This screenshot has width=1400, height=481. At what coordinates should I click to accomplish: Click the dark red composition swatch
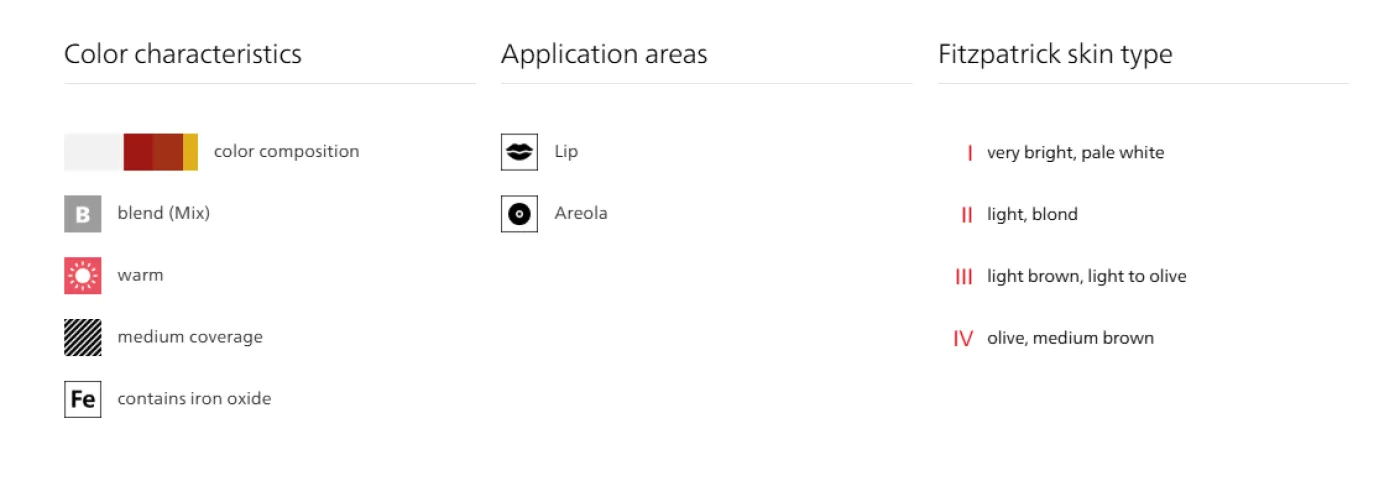(x=138, y=152)
